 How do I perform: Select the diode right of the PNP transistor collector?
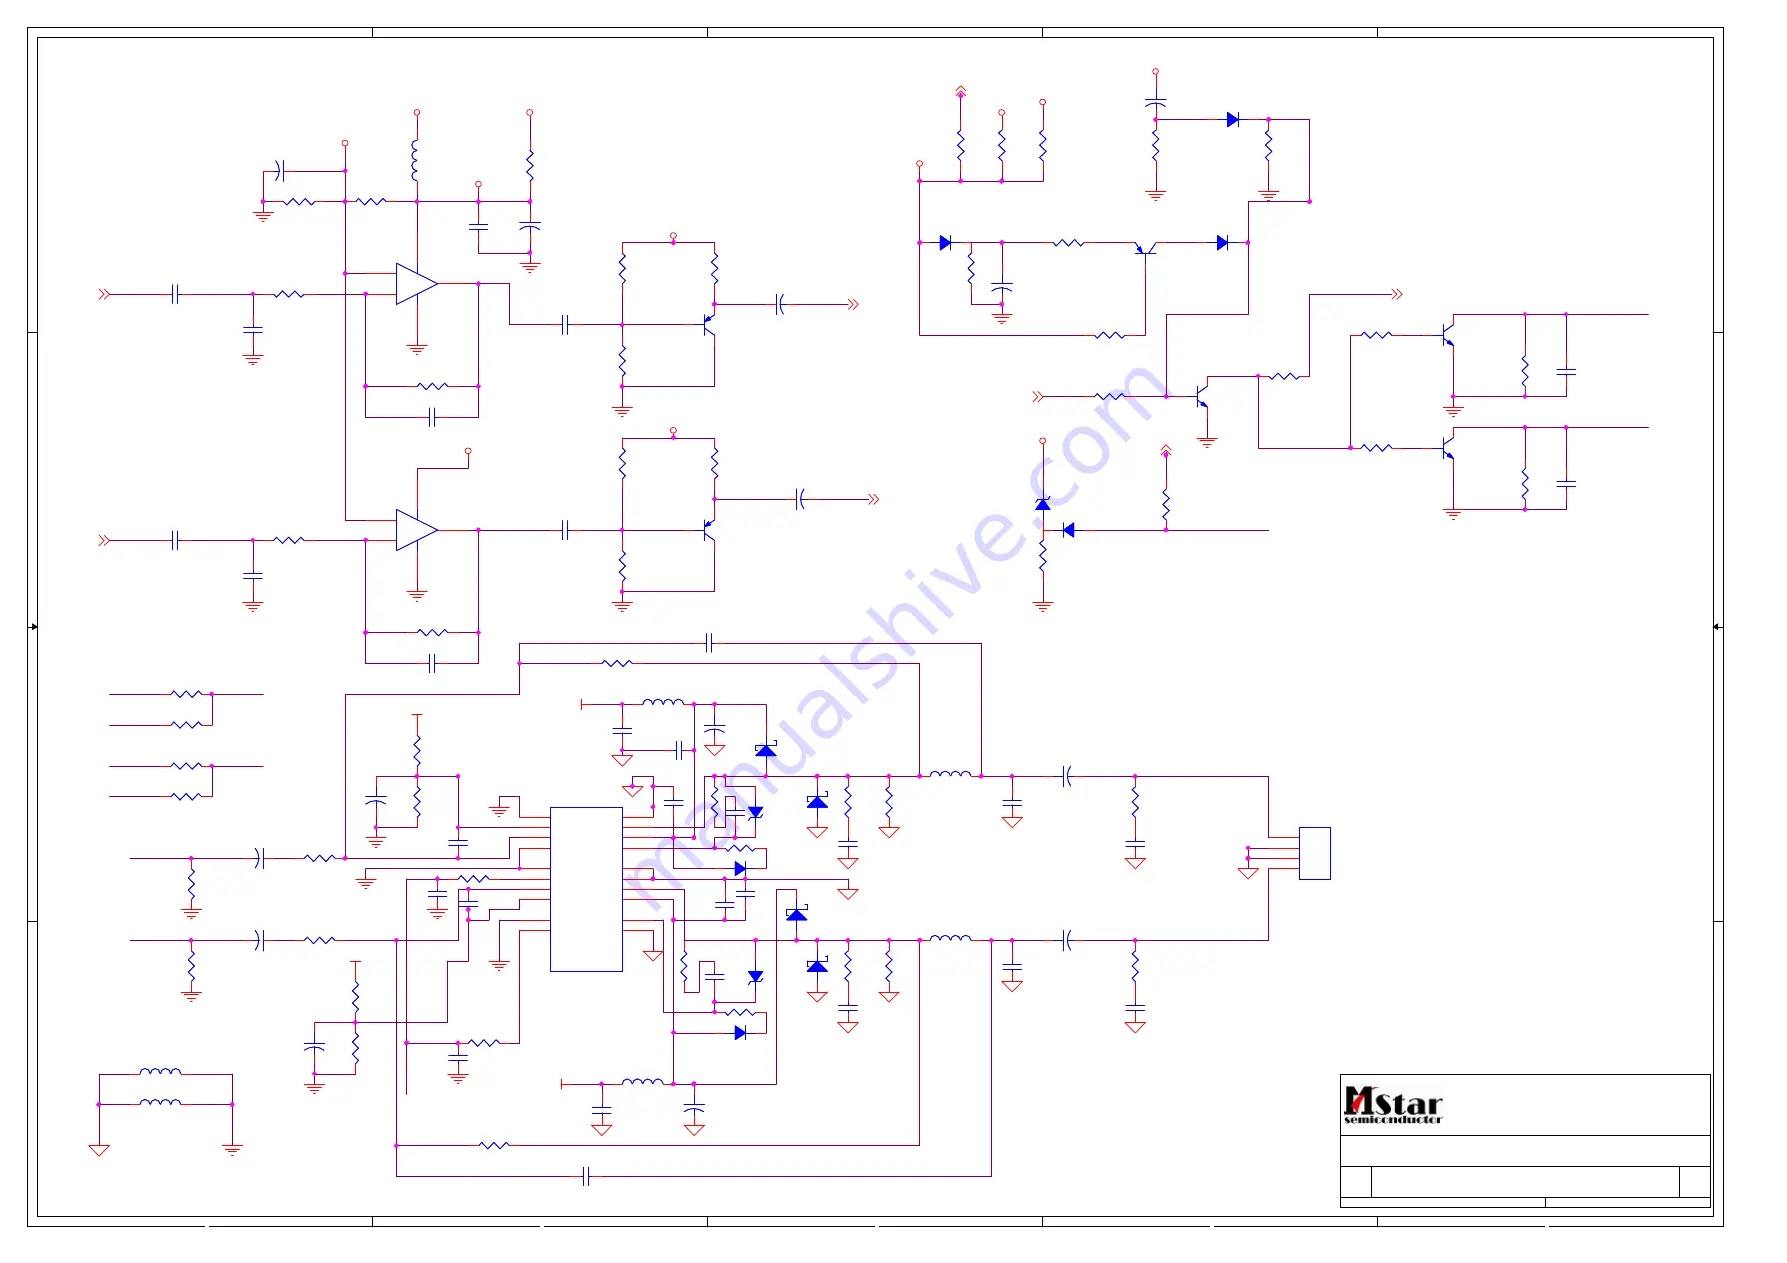pyautogui.click(x=1222, y=242)
